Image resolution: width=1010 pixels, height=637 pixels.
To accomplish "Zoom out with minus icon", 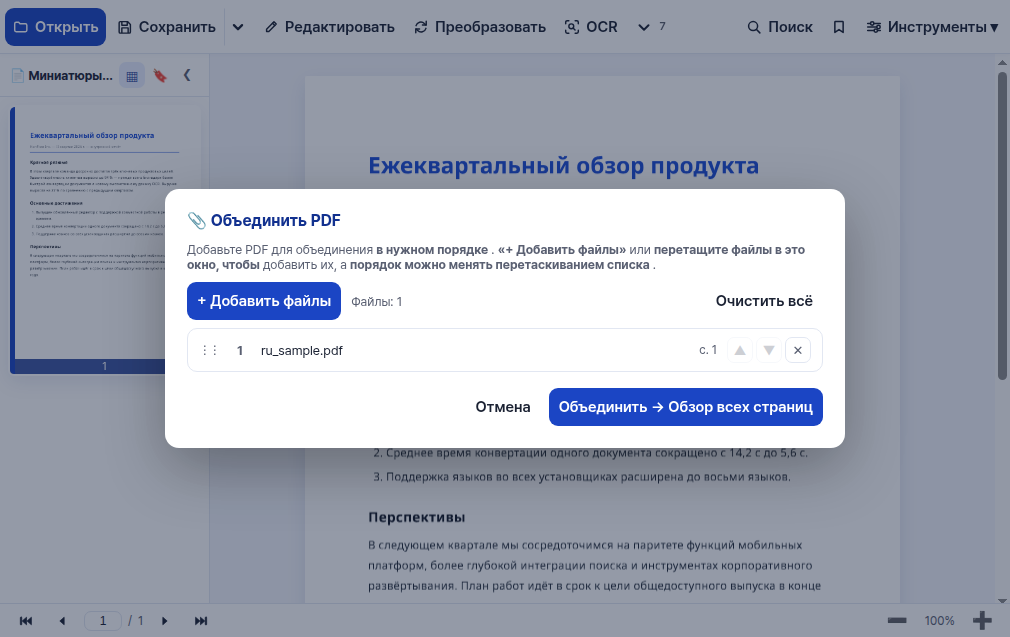I will (897, 621).
